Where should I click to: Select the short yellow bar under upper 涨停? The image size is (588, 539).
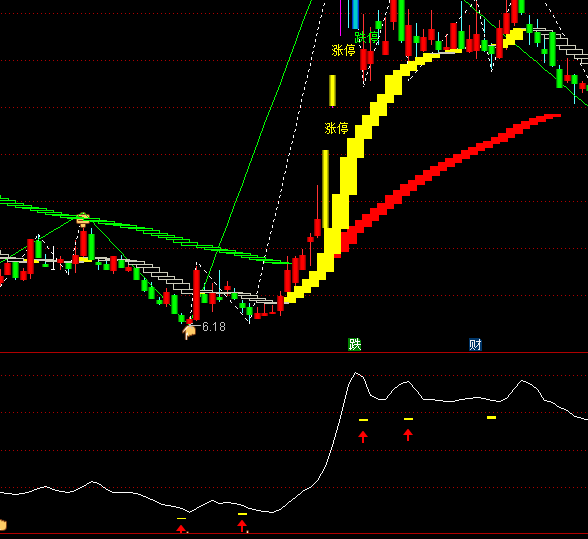coord(332,90)
